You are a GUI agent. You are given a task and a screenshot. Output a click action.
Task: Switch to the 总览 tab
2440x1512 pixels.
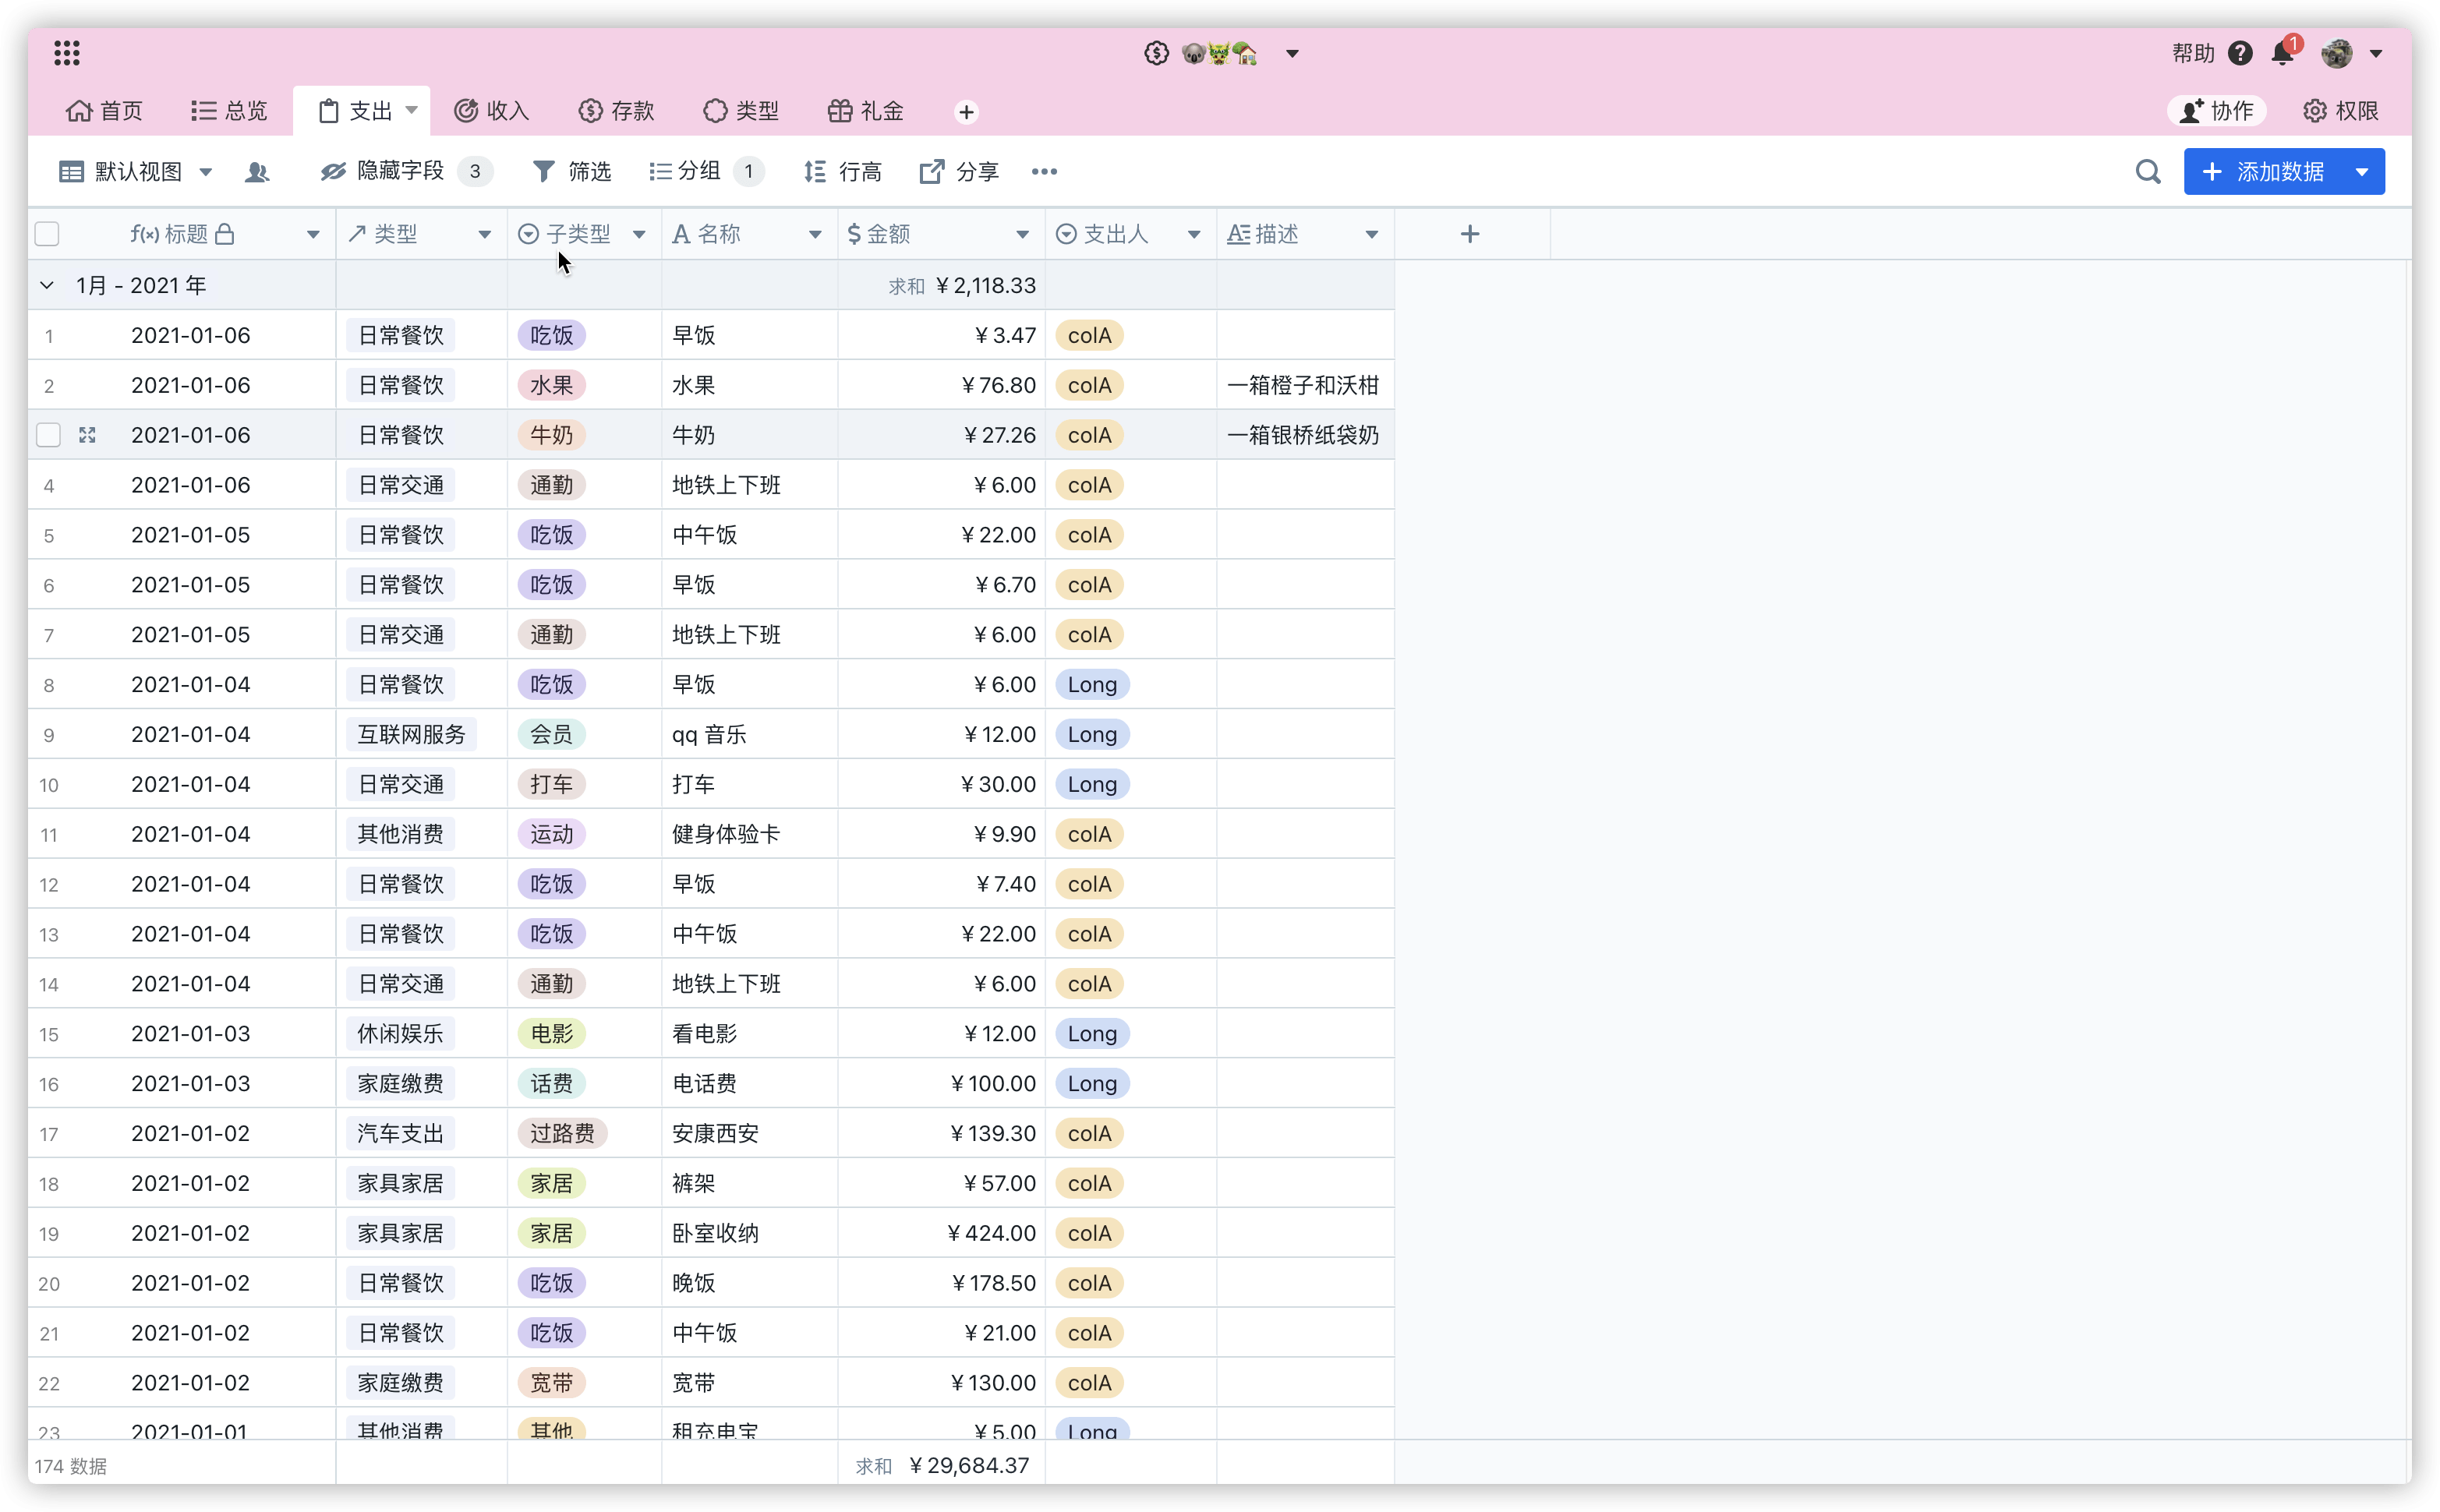pos(228,110)
